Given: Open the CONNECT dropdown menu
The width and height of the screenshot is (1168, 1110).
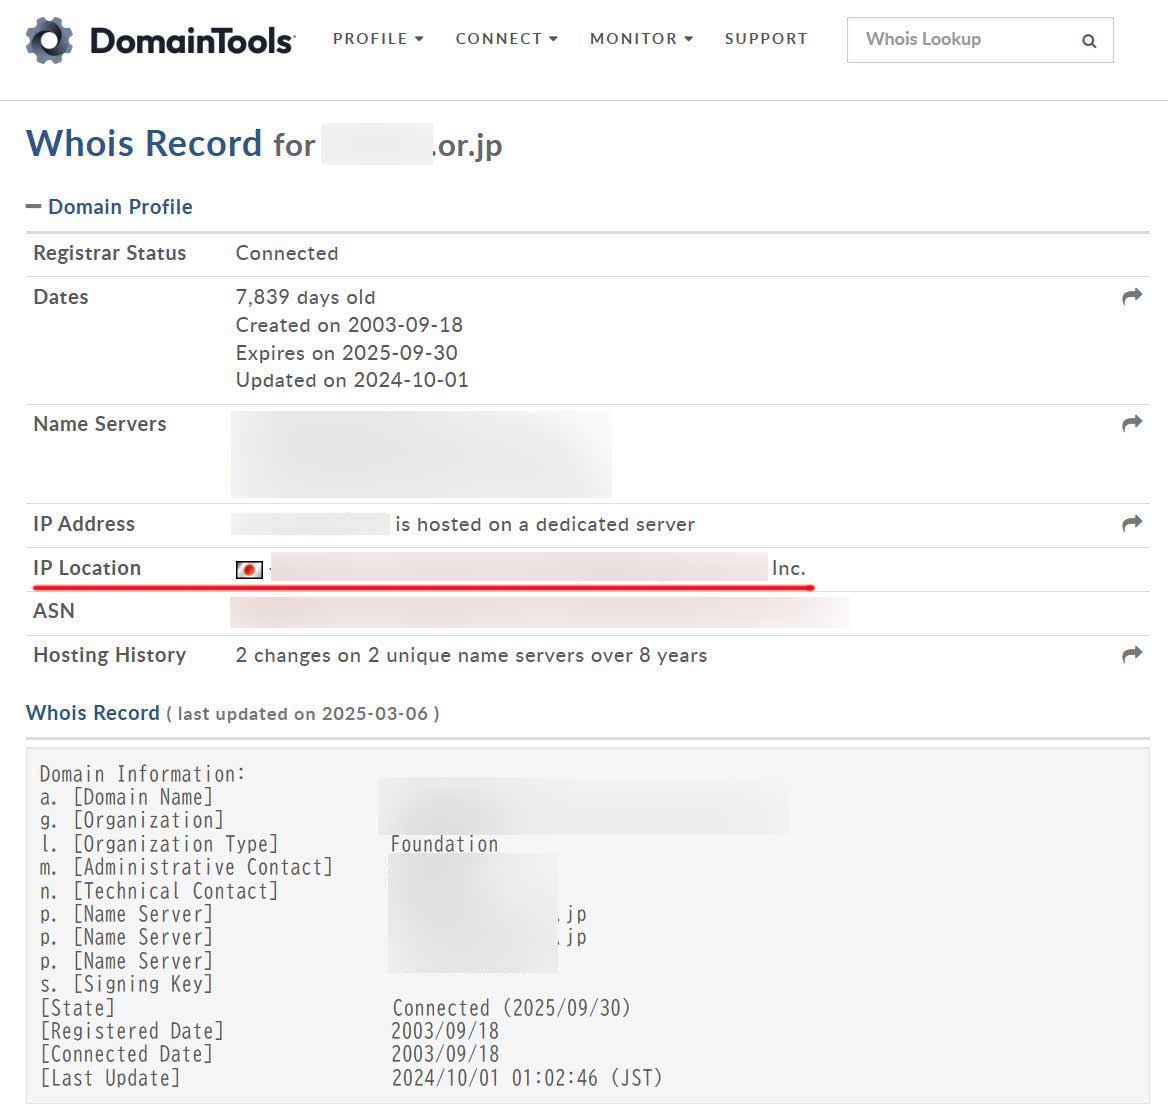Looking at the screenshot, I should [x=507, y=39].
